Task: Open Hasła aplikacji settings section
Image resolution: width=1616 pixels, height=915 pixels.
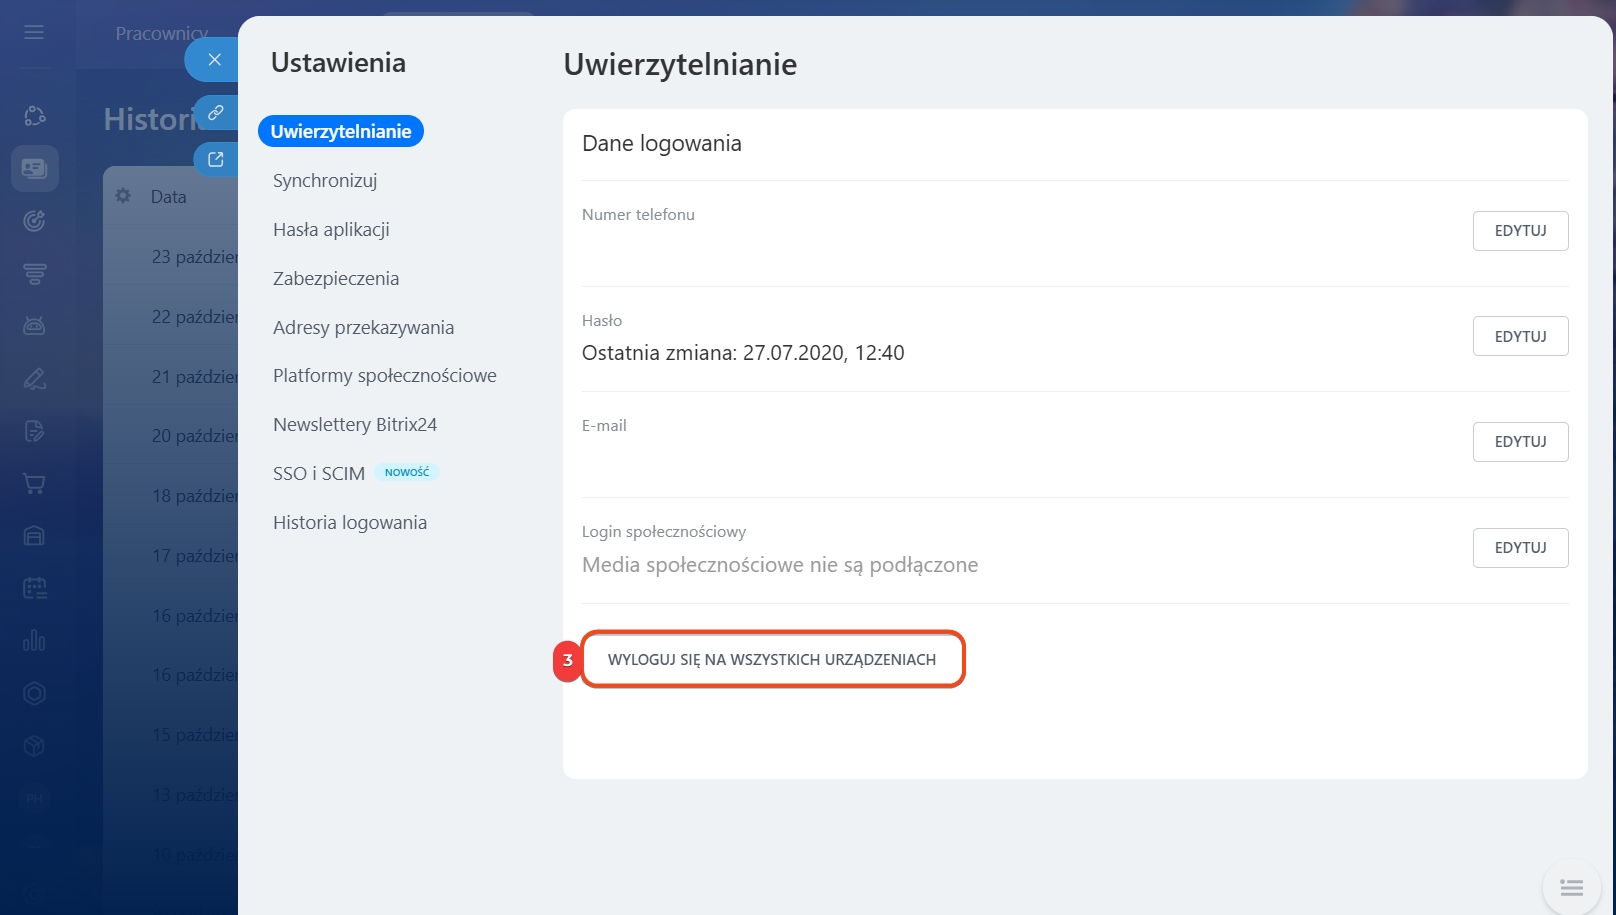Action: click(x=331, y=230)
